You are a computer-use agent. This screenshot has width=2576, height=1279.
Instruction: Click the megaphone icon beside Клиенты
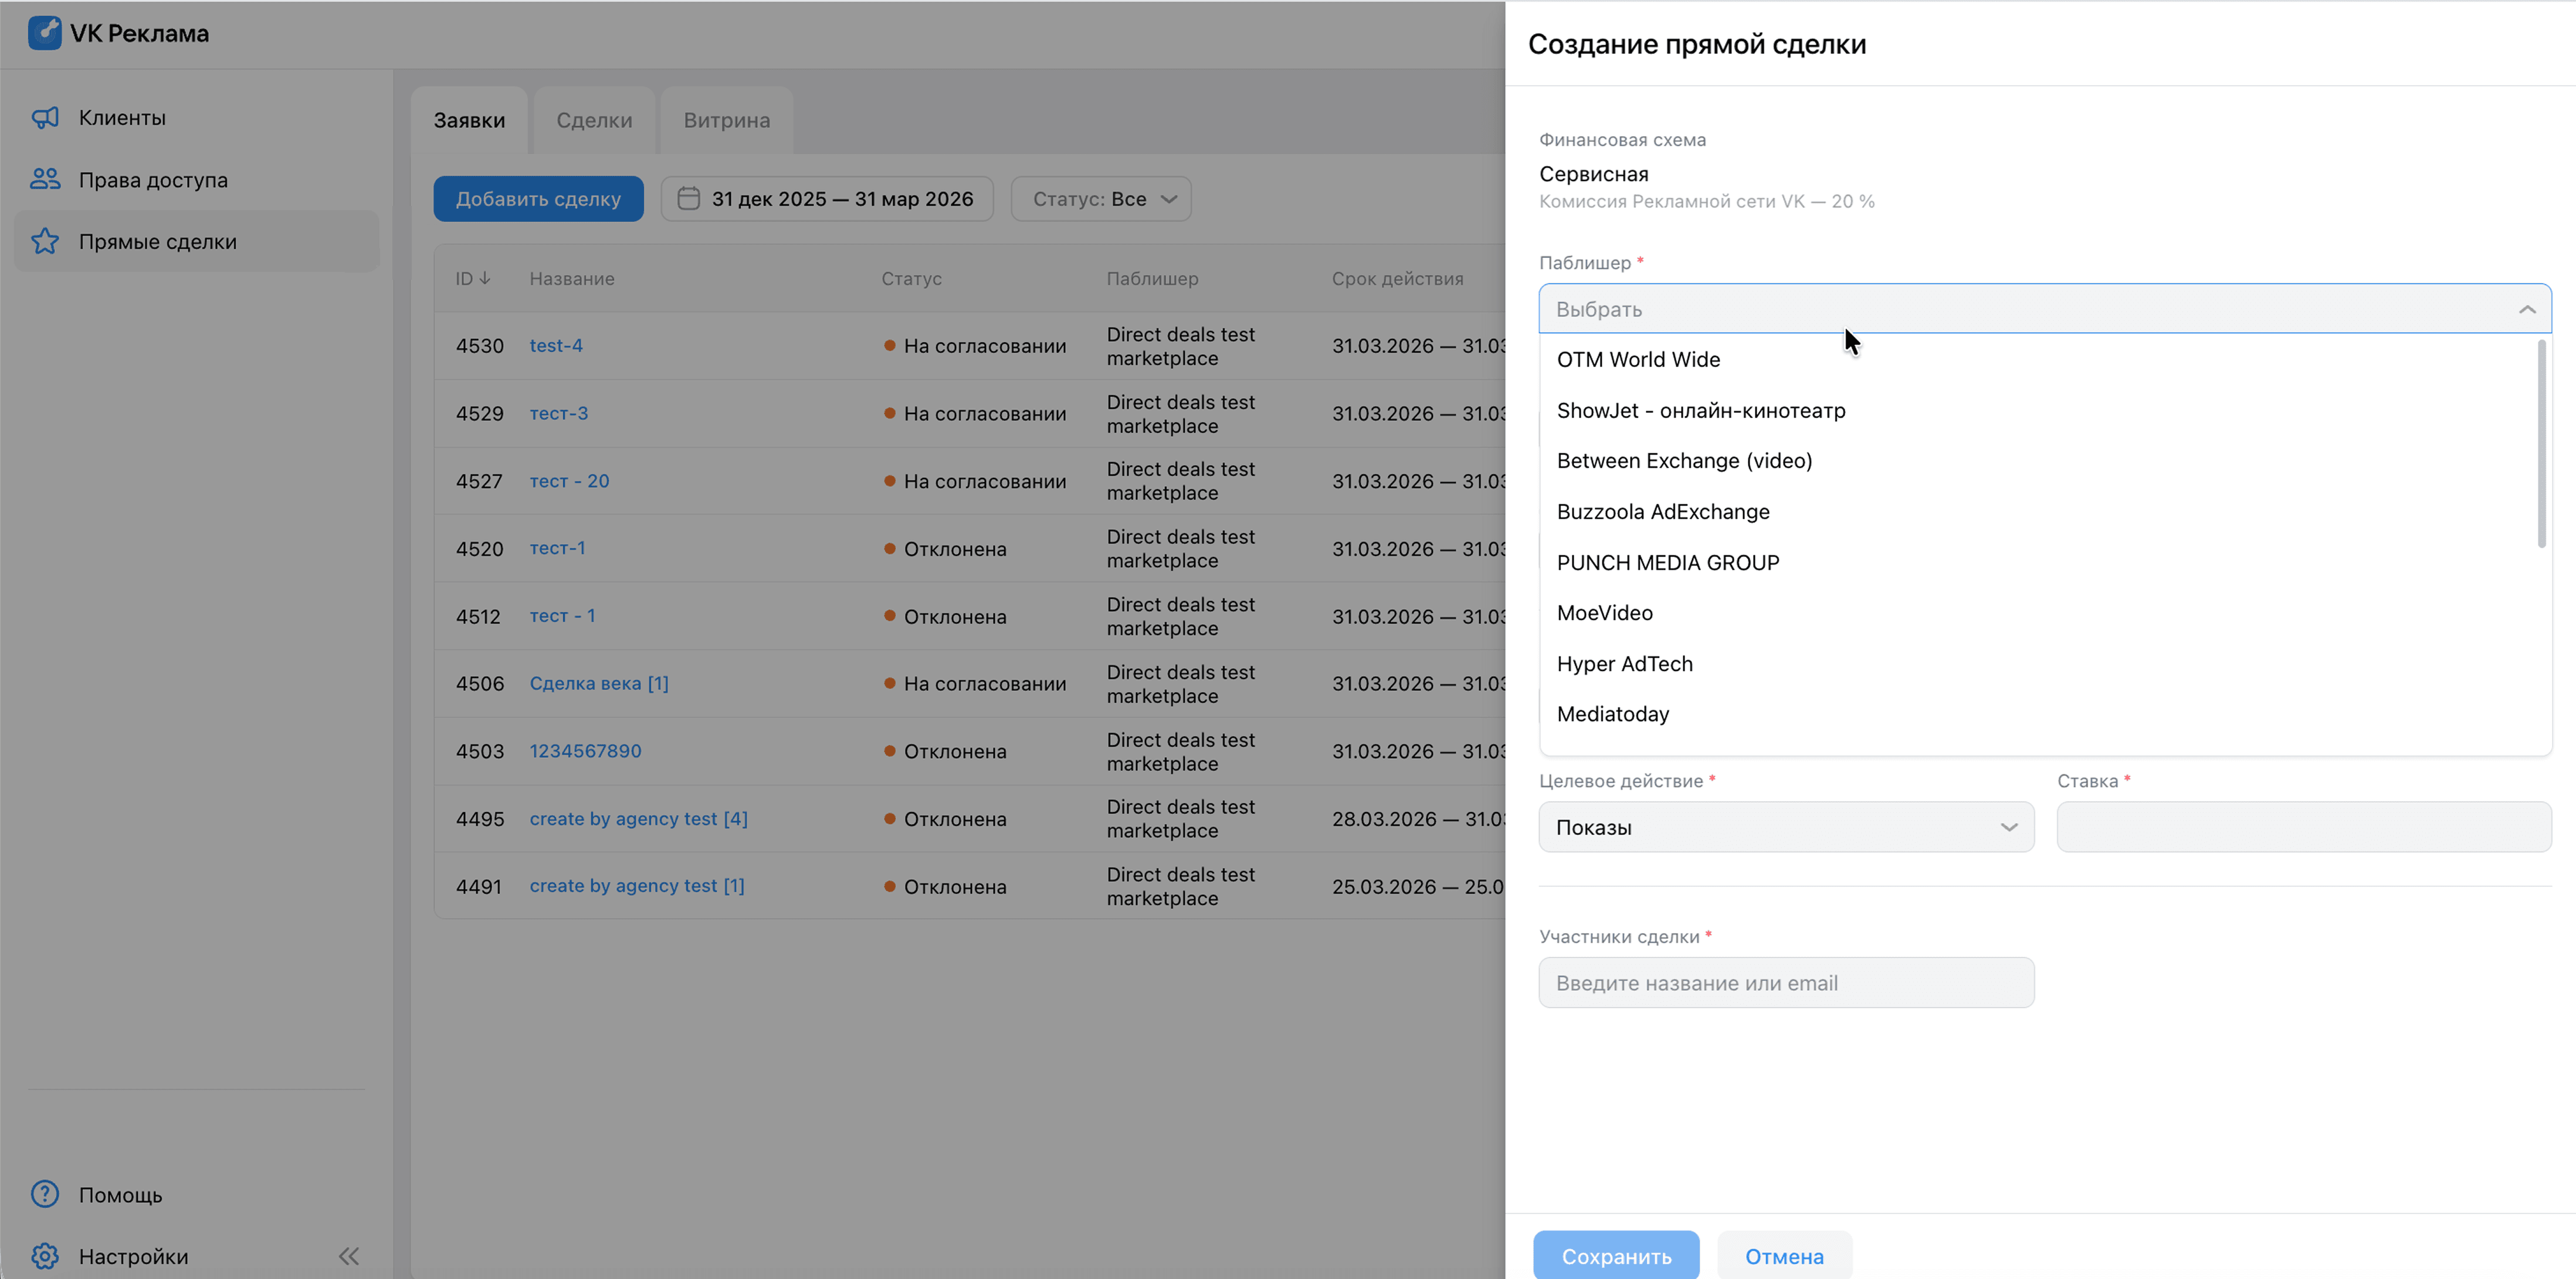(x=45, y=118)
